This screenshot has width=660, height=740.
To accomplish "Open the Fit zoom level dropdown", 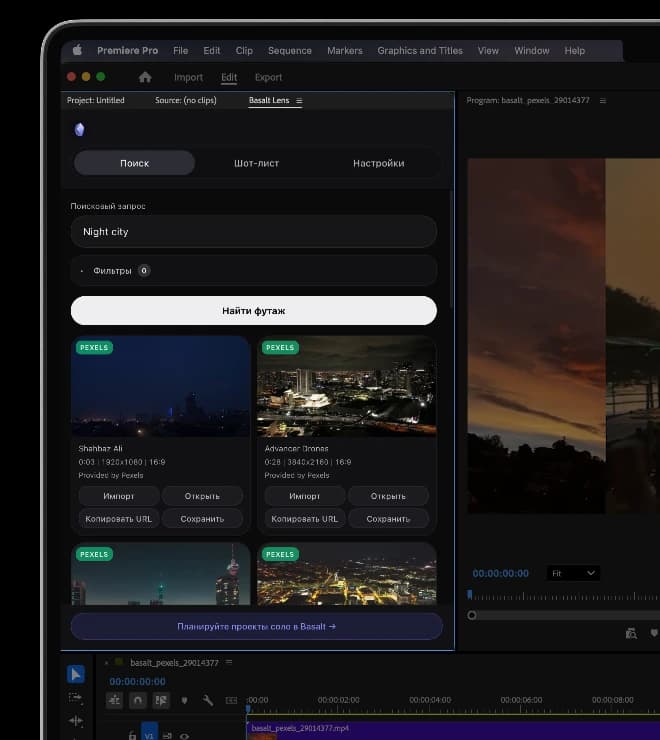I will click(x=573, y=573).
